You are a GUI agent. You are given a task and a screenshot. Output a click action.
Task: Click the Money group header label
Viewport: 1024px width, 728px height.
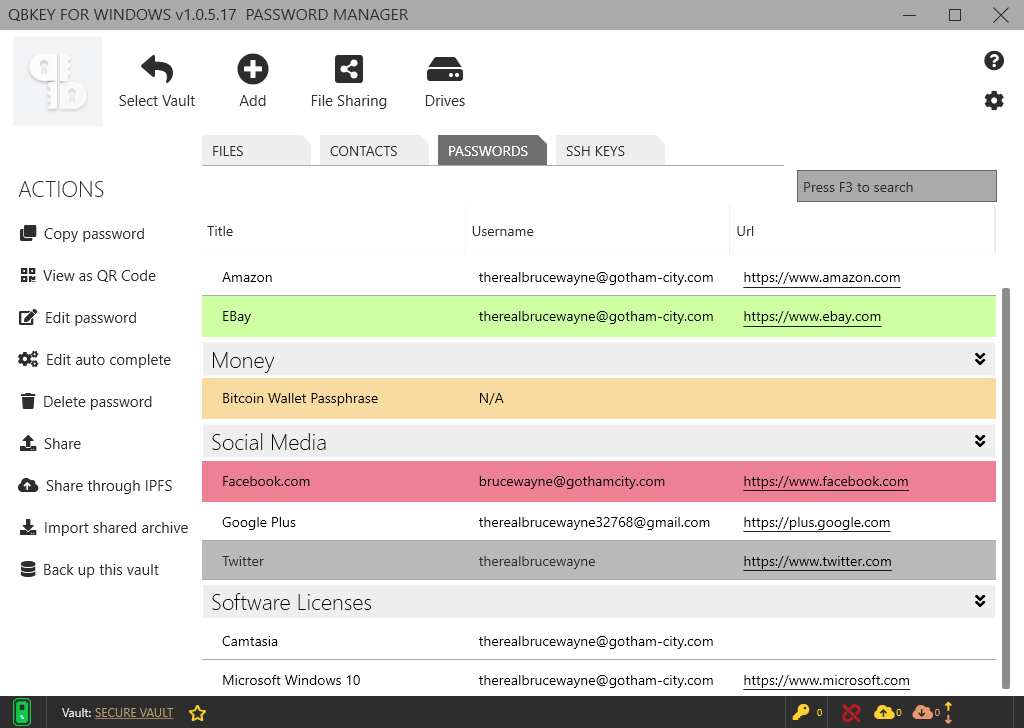(242, 360)
